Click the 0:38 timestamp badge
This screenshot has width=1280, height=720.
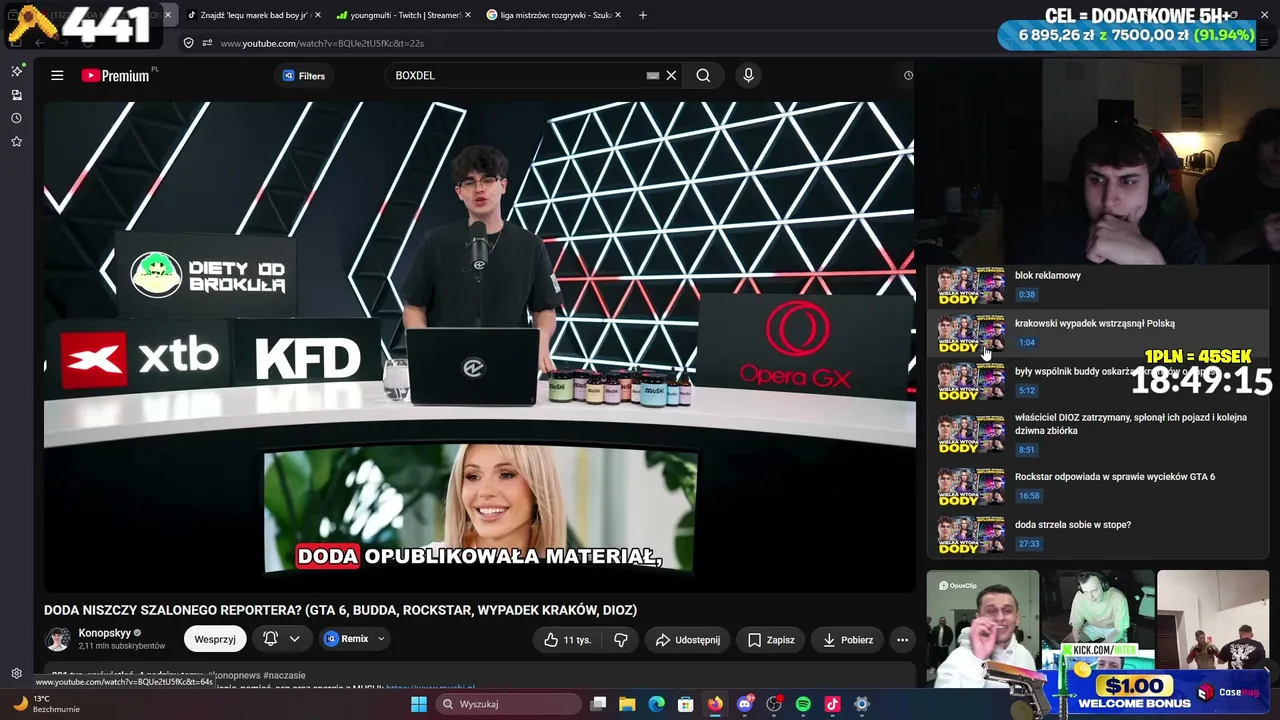(1026, 295)
